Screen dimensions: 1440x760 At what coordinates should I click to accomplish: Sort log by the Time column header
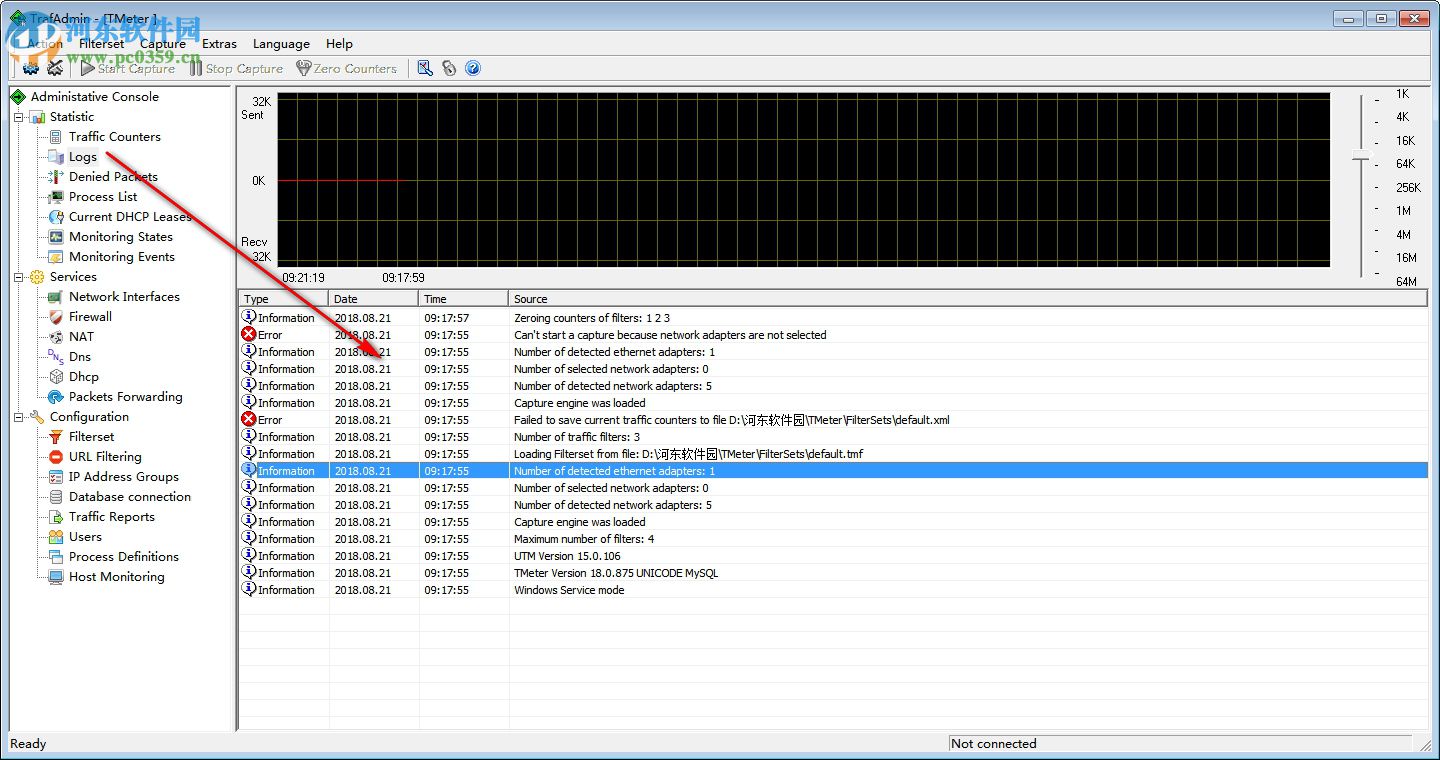[463, 299]
